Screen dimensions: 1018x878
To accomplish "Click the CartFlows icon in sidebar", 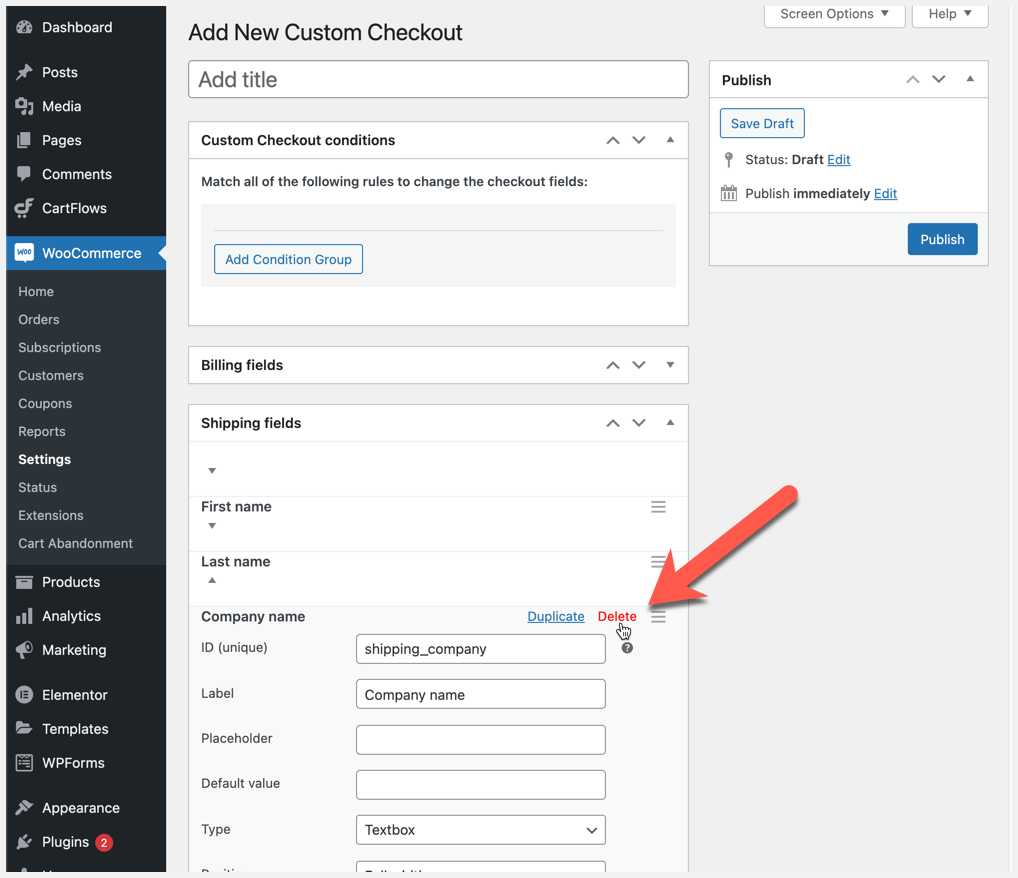I will click(x=24, y=208).
